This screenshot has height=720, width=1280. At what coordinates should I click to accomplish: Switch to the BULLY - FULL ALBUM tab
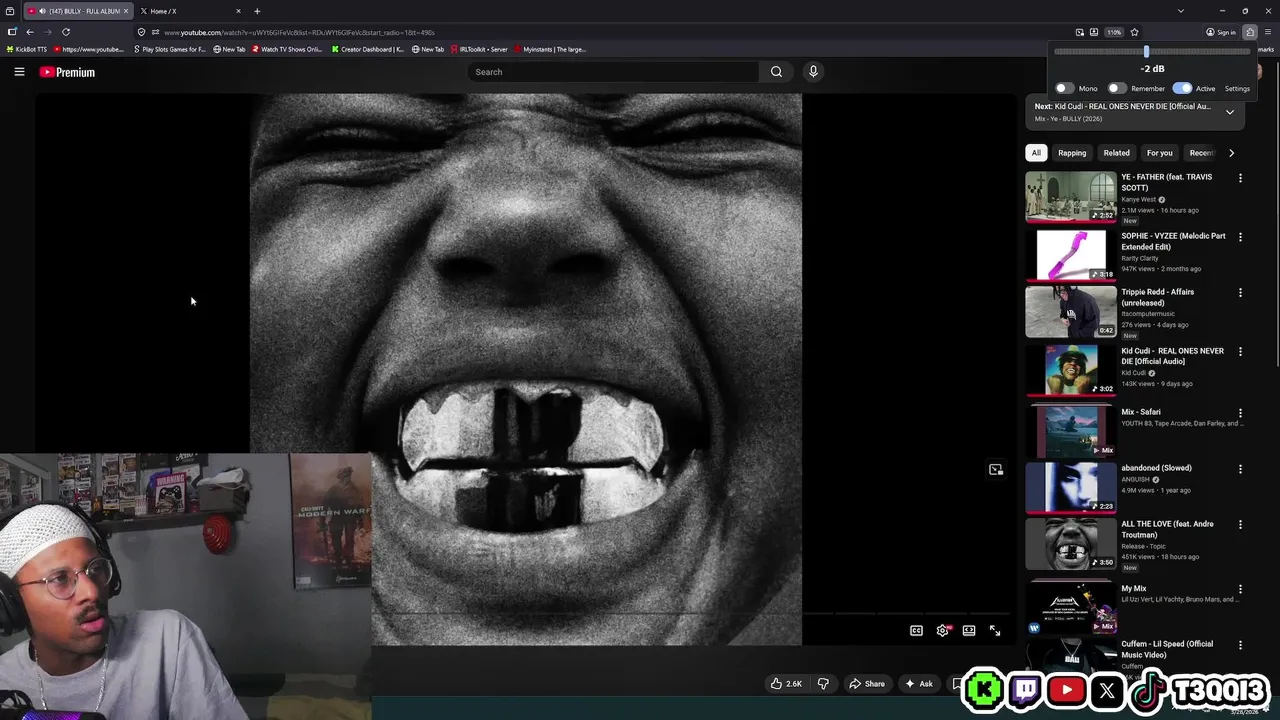click(x=77, y=11)
